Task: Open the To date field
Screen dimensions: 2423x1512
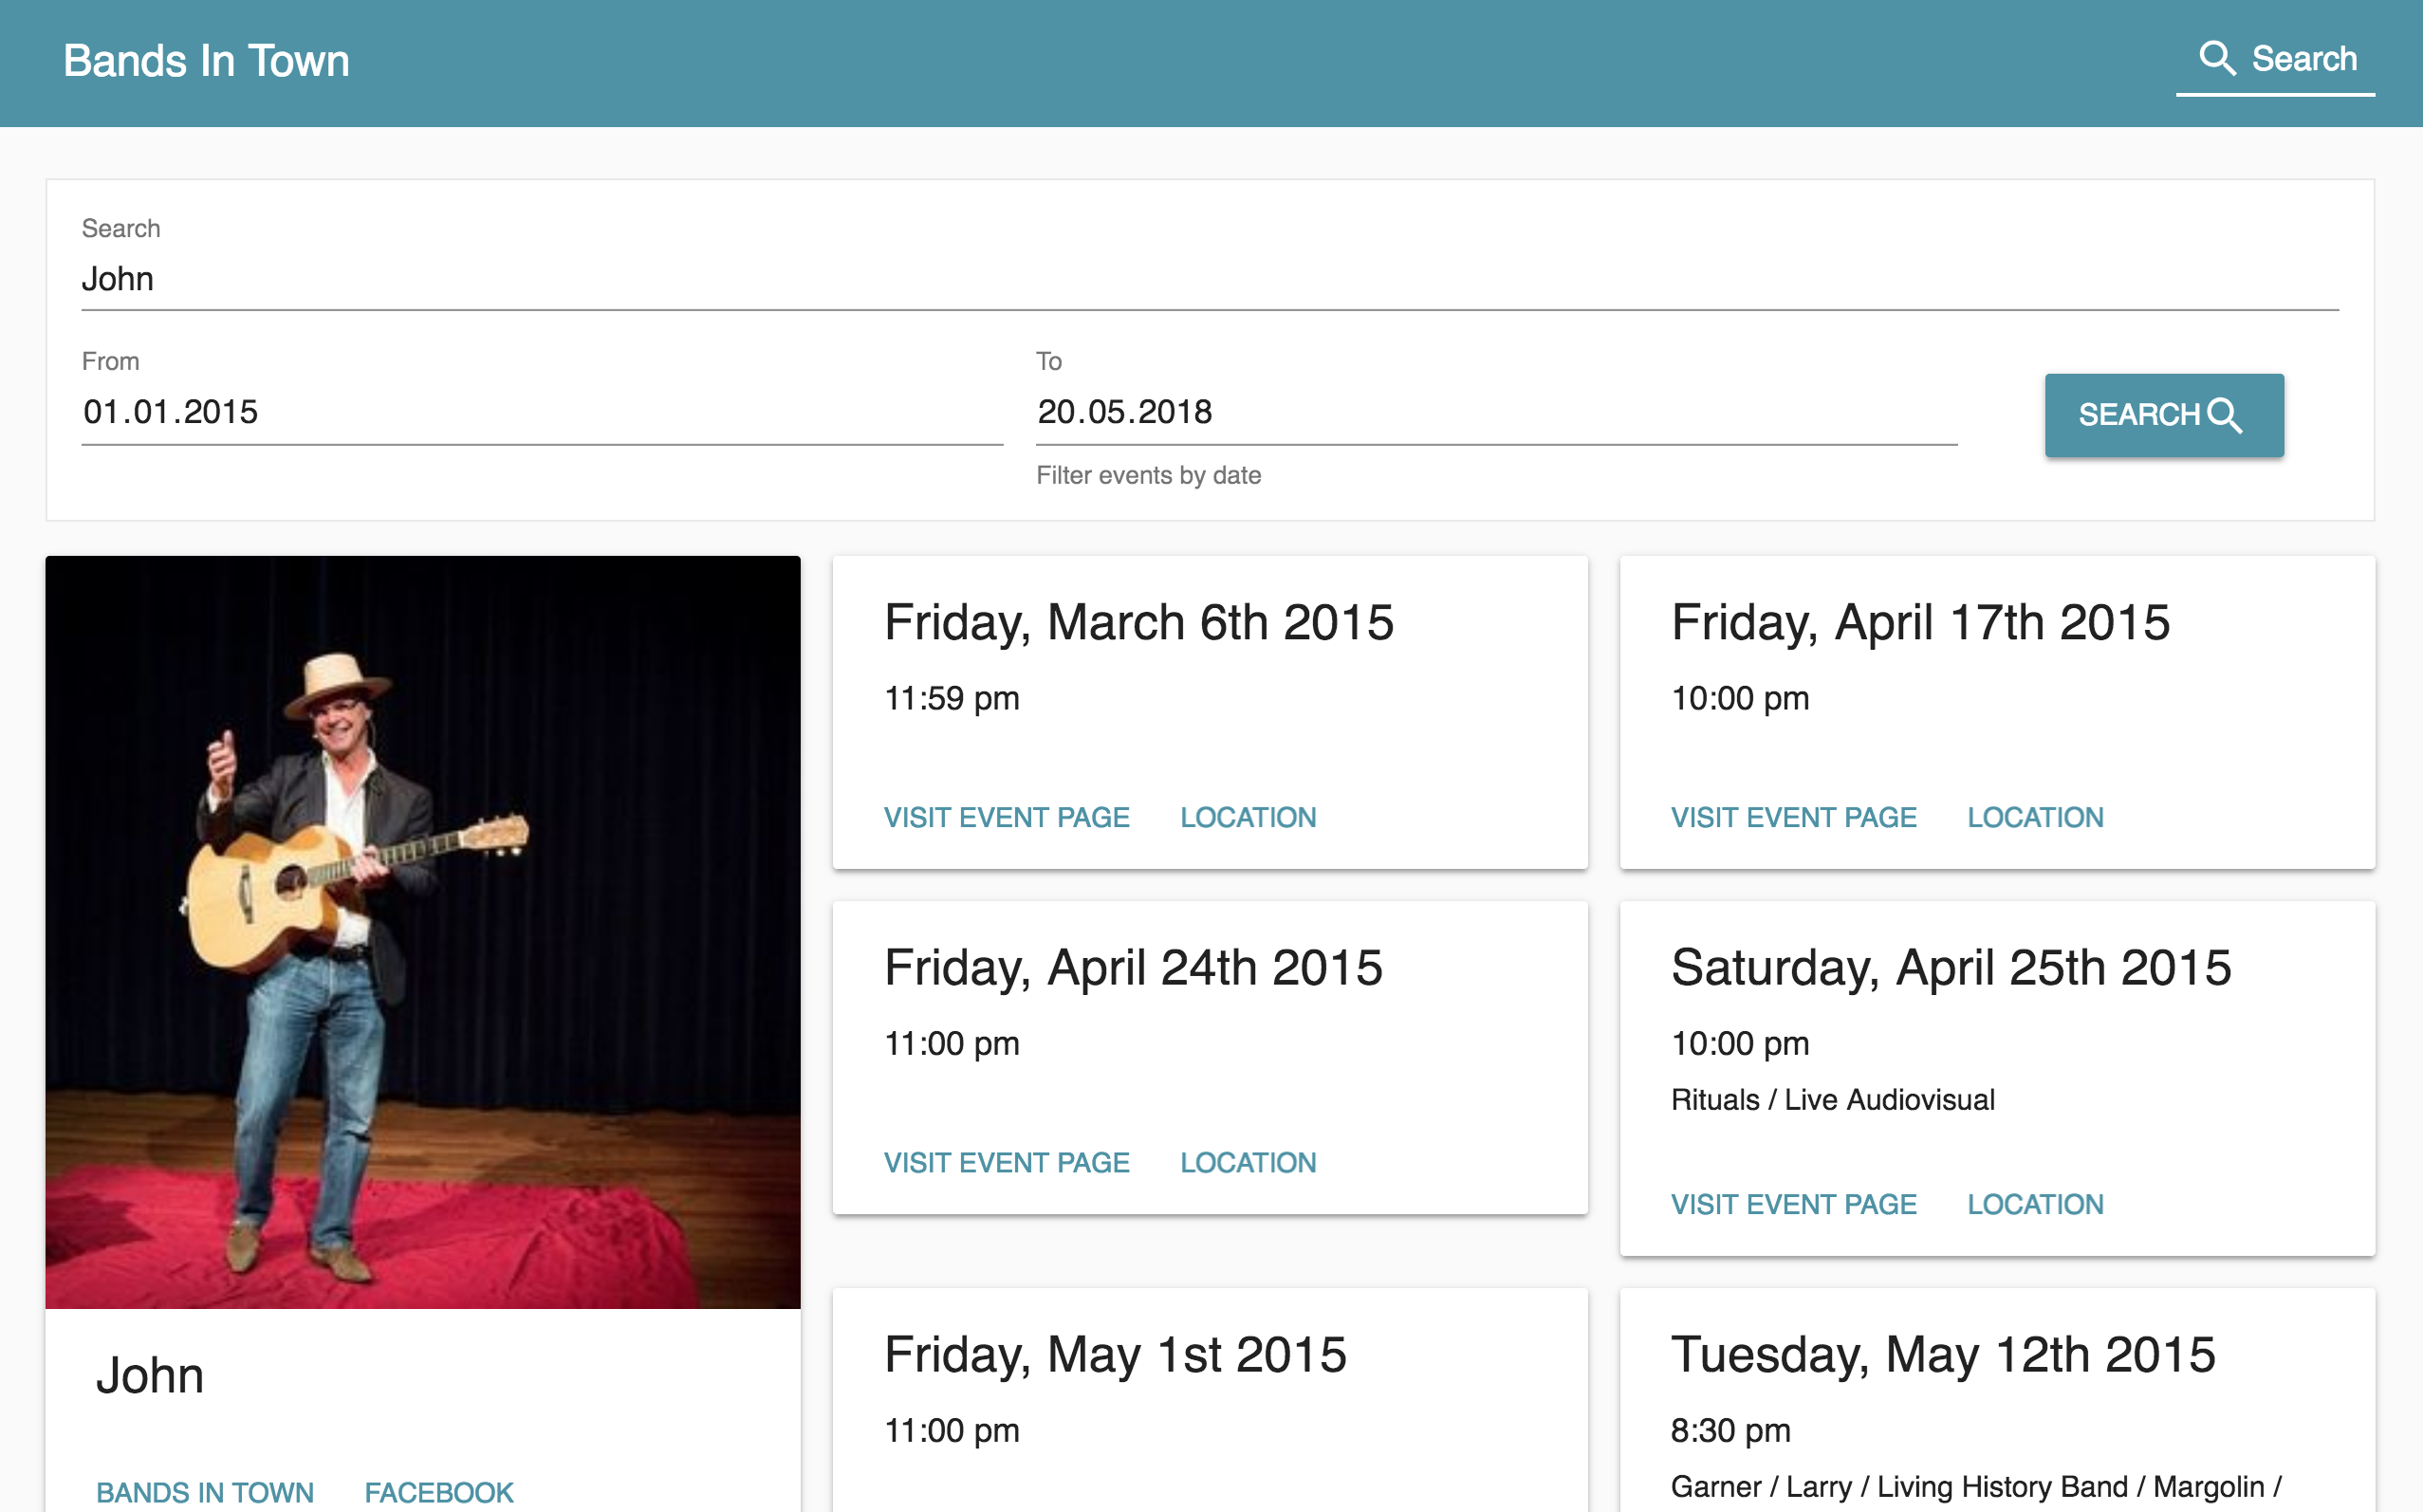Action: 1495,412
